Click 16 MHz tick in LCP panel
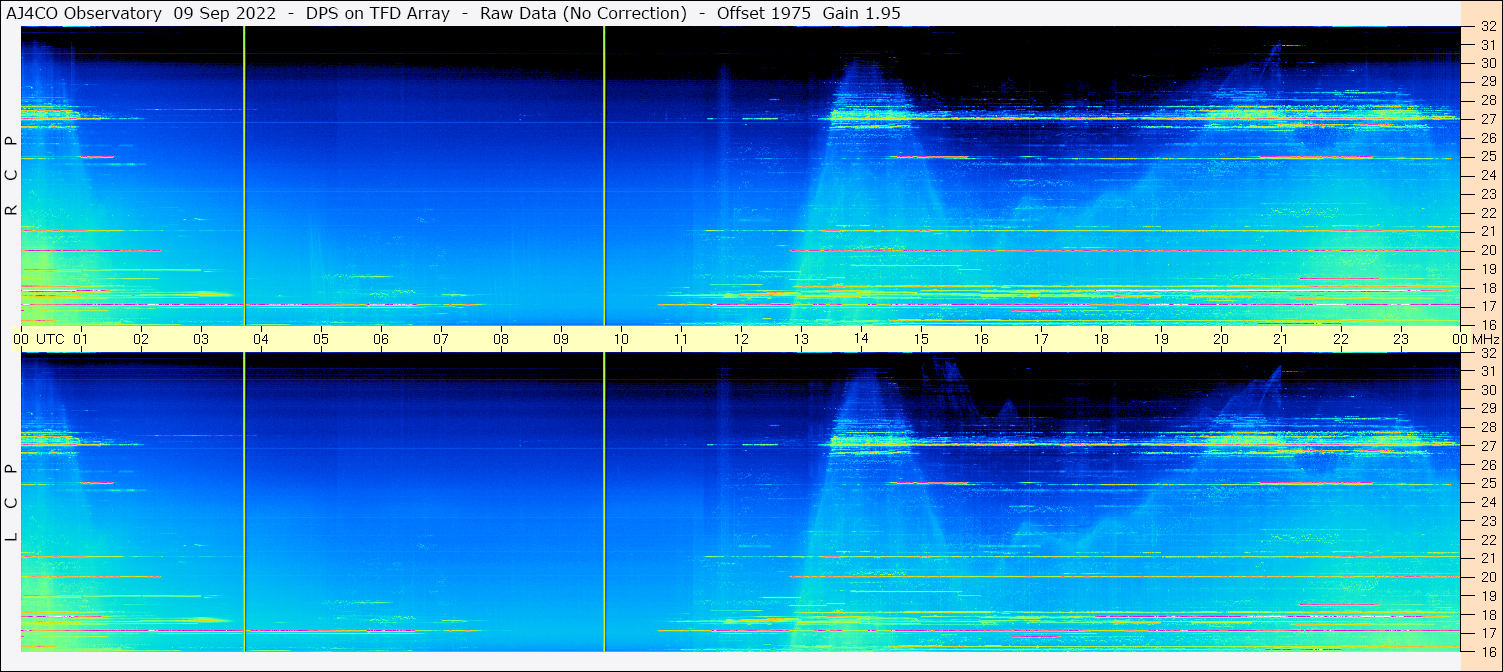The height and width of the screenshot is (672, 1503). click(1488, 651)
